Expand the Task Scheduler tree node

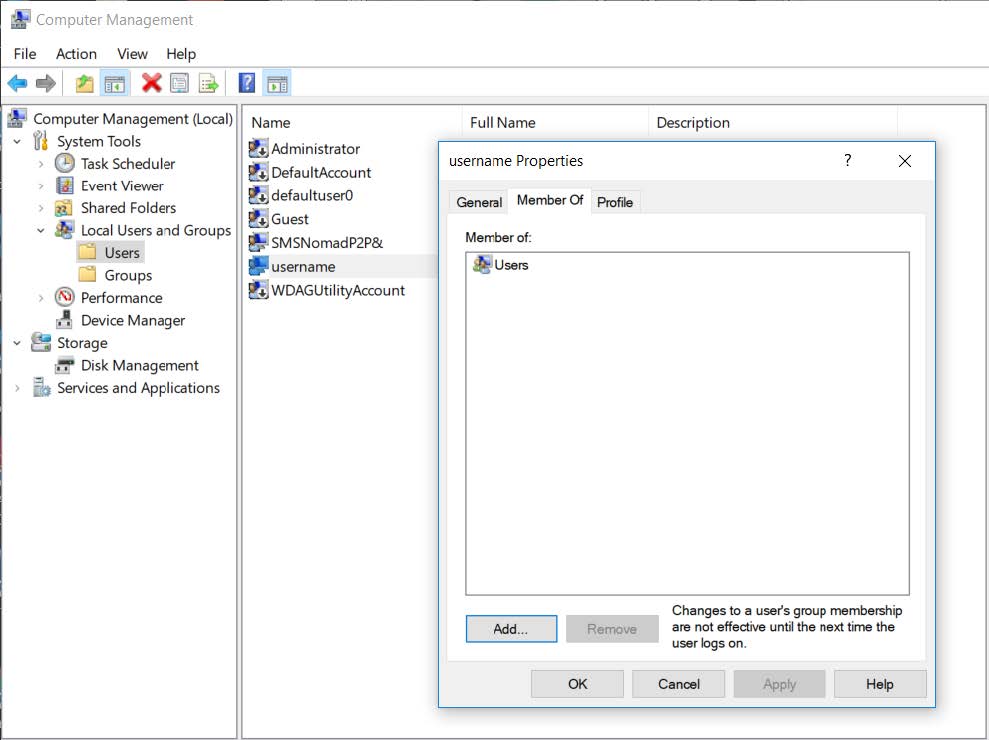pyautogui.click(x=39, y=163)
